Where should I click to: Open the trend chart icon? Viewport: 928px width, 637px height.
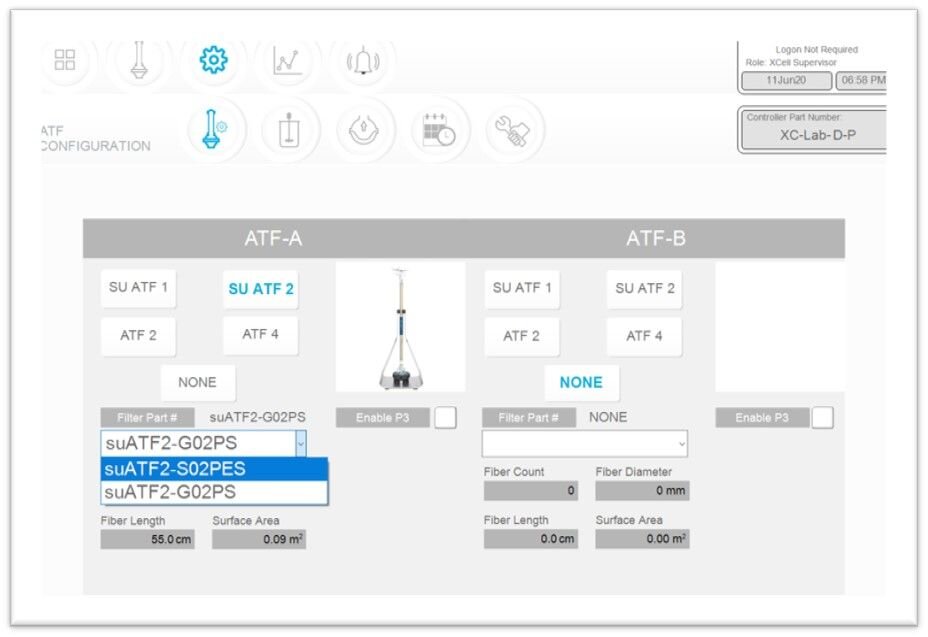288,60
